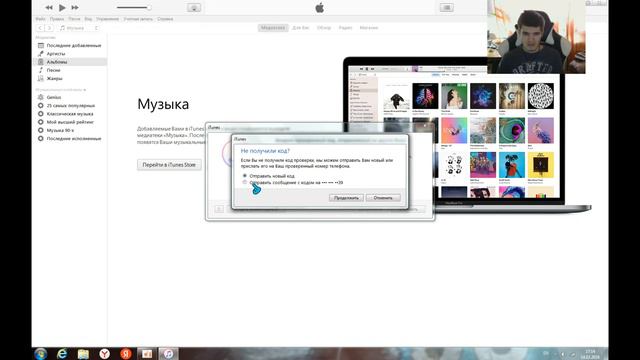Switch to the Радио tab
This screenshot has height=360, width=640.
(345, 28)
